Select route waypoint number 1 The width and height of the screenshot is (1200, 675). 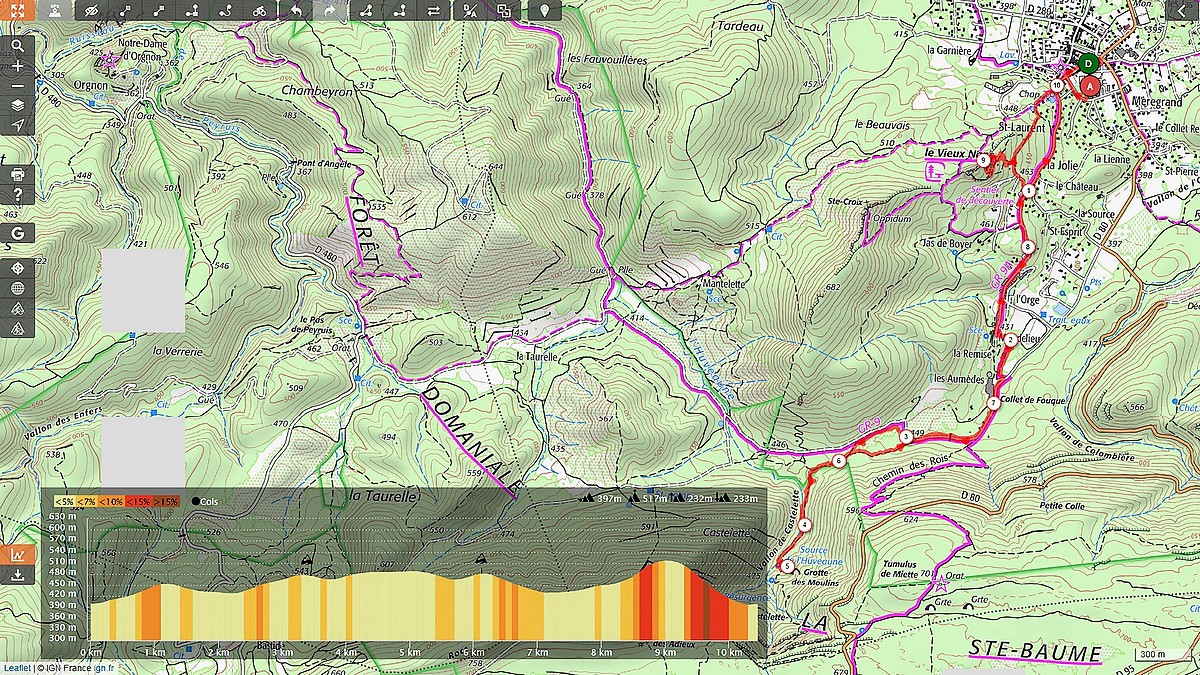pyautogui.click(x=1028, y=190)
